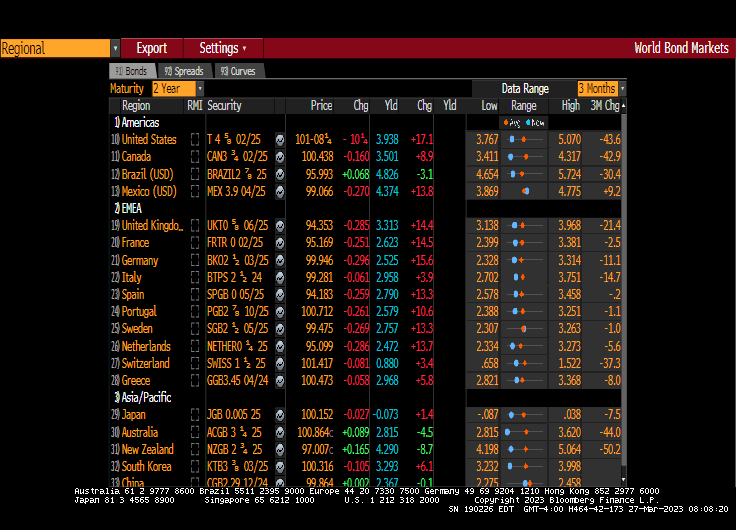
Task: Expand the Regional dropdown
Action: (115, 48)
